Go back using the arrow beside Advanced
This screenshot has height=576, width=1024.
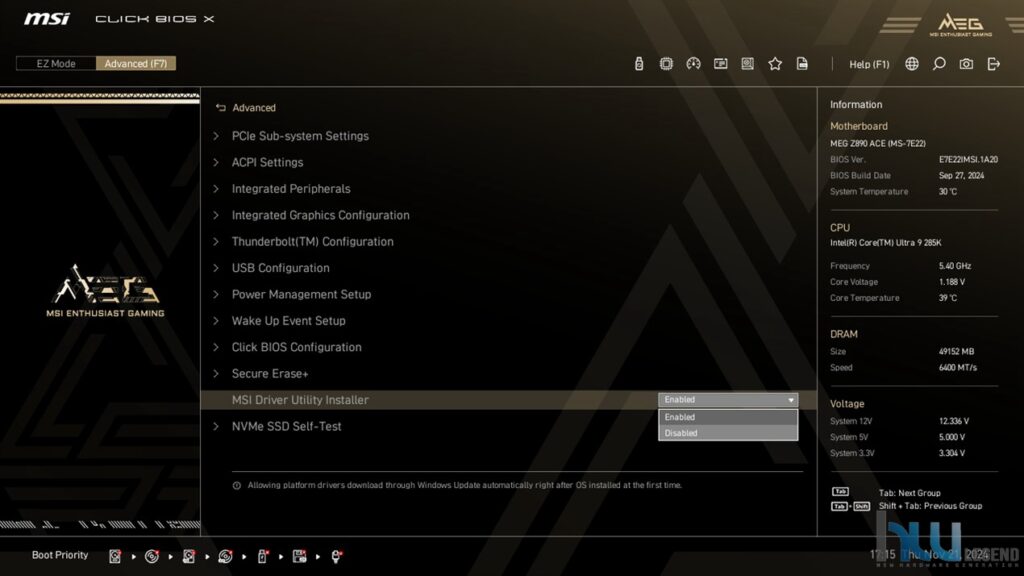221,108
